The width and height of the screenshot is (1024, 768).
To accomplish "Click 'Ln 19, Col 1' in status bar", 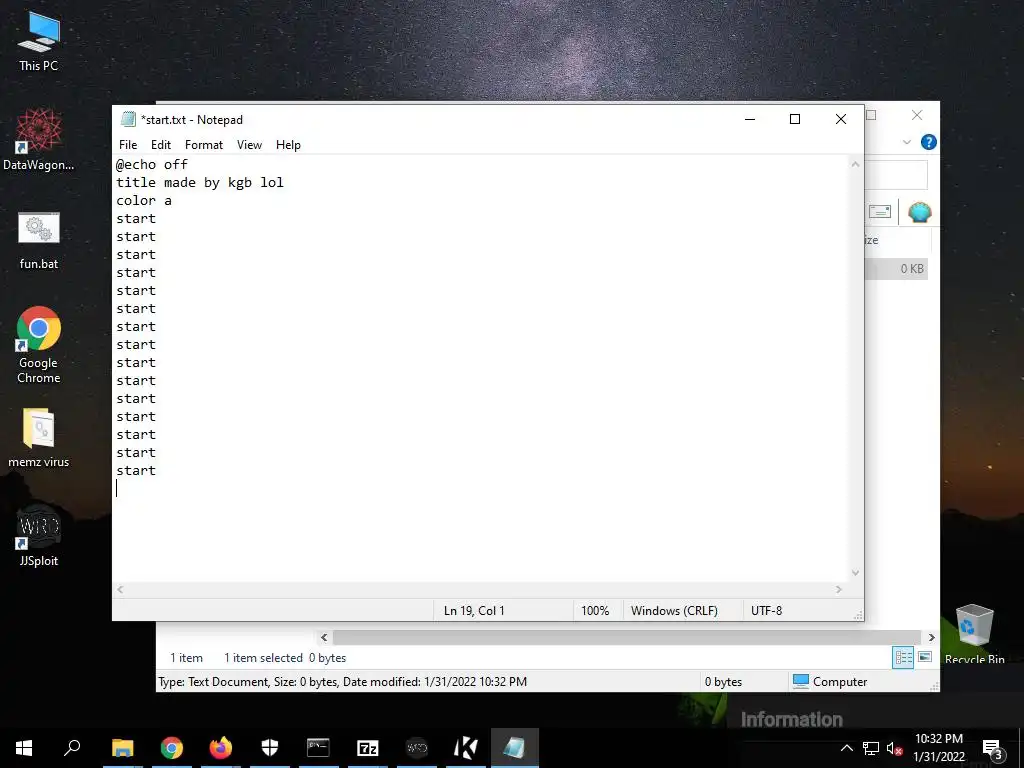I will click(x=474, y=611).
